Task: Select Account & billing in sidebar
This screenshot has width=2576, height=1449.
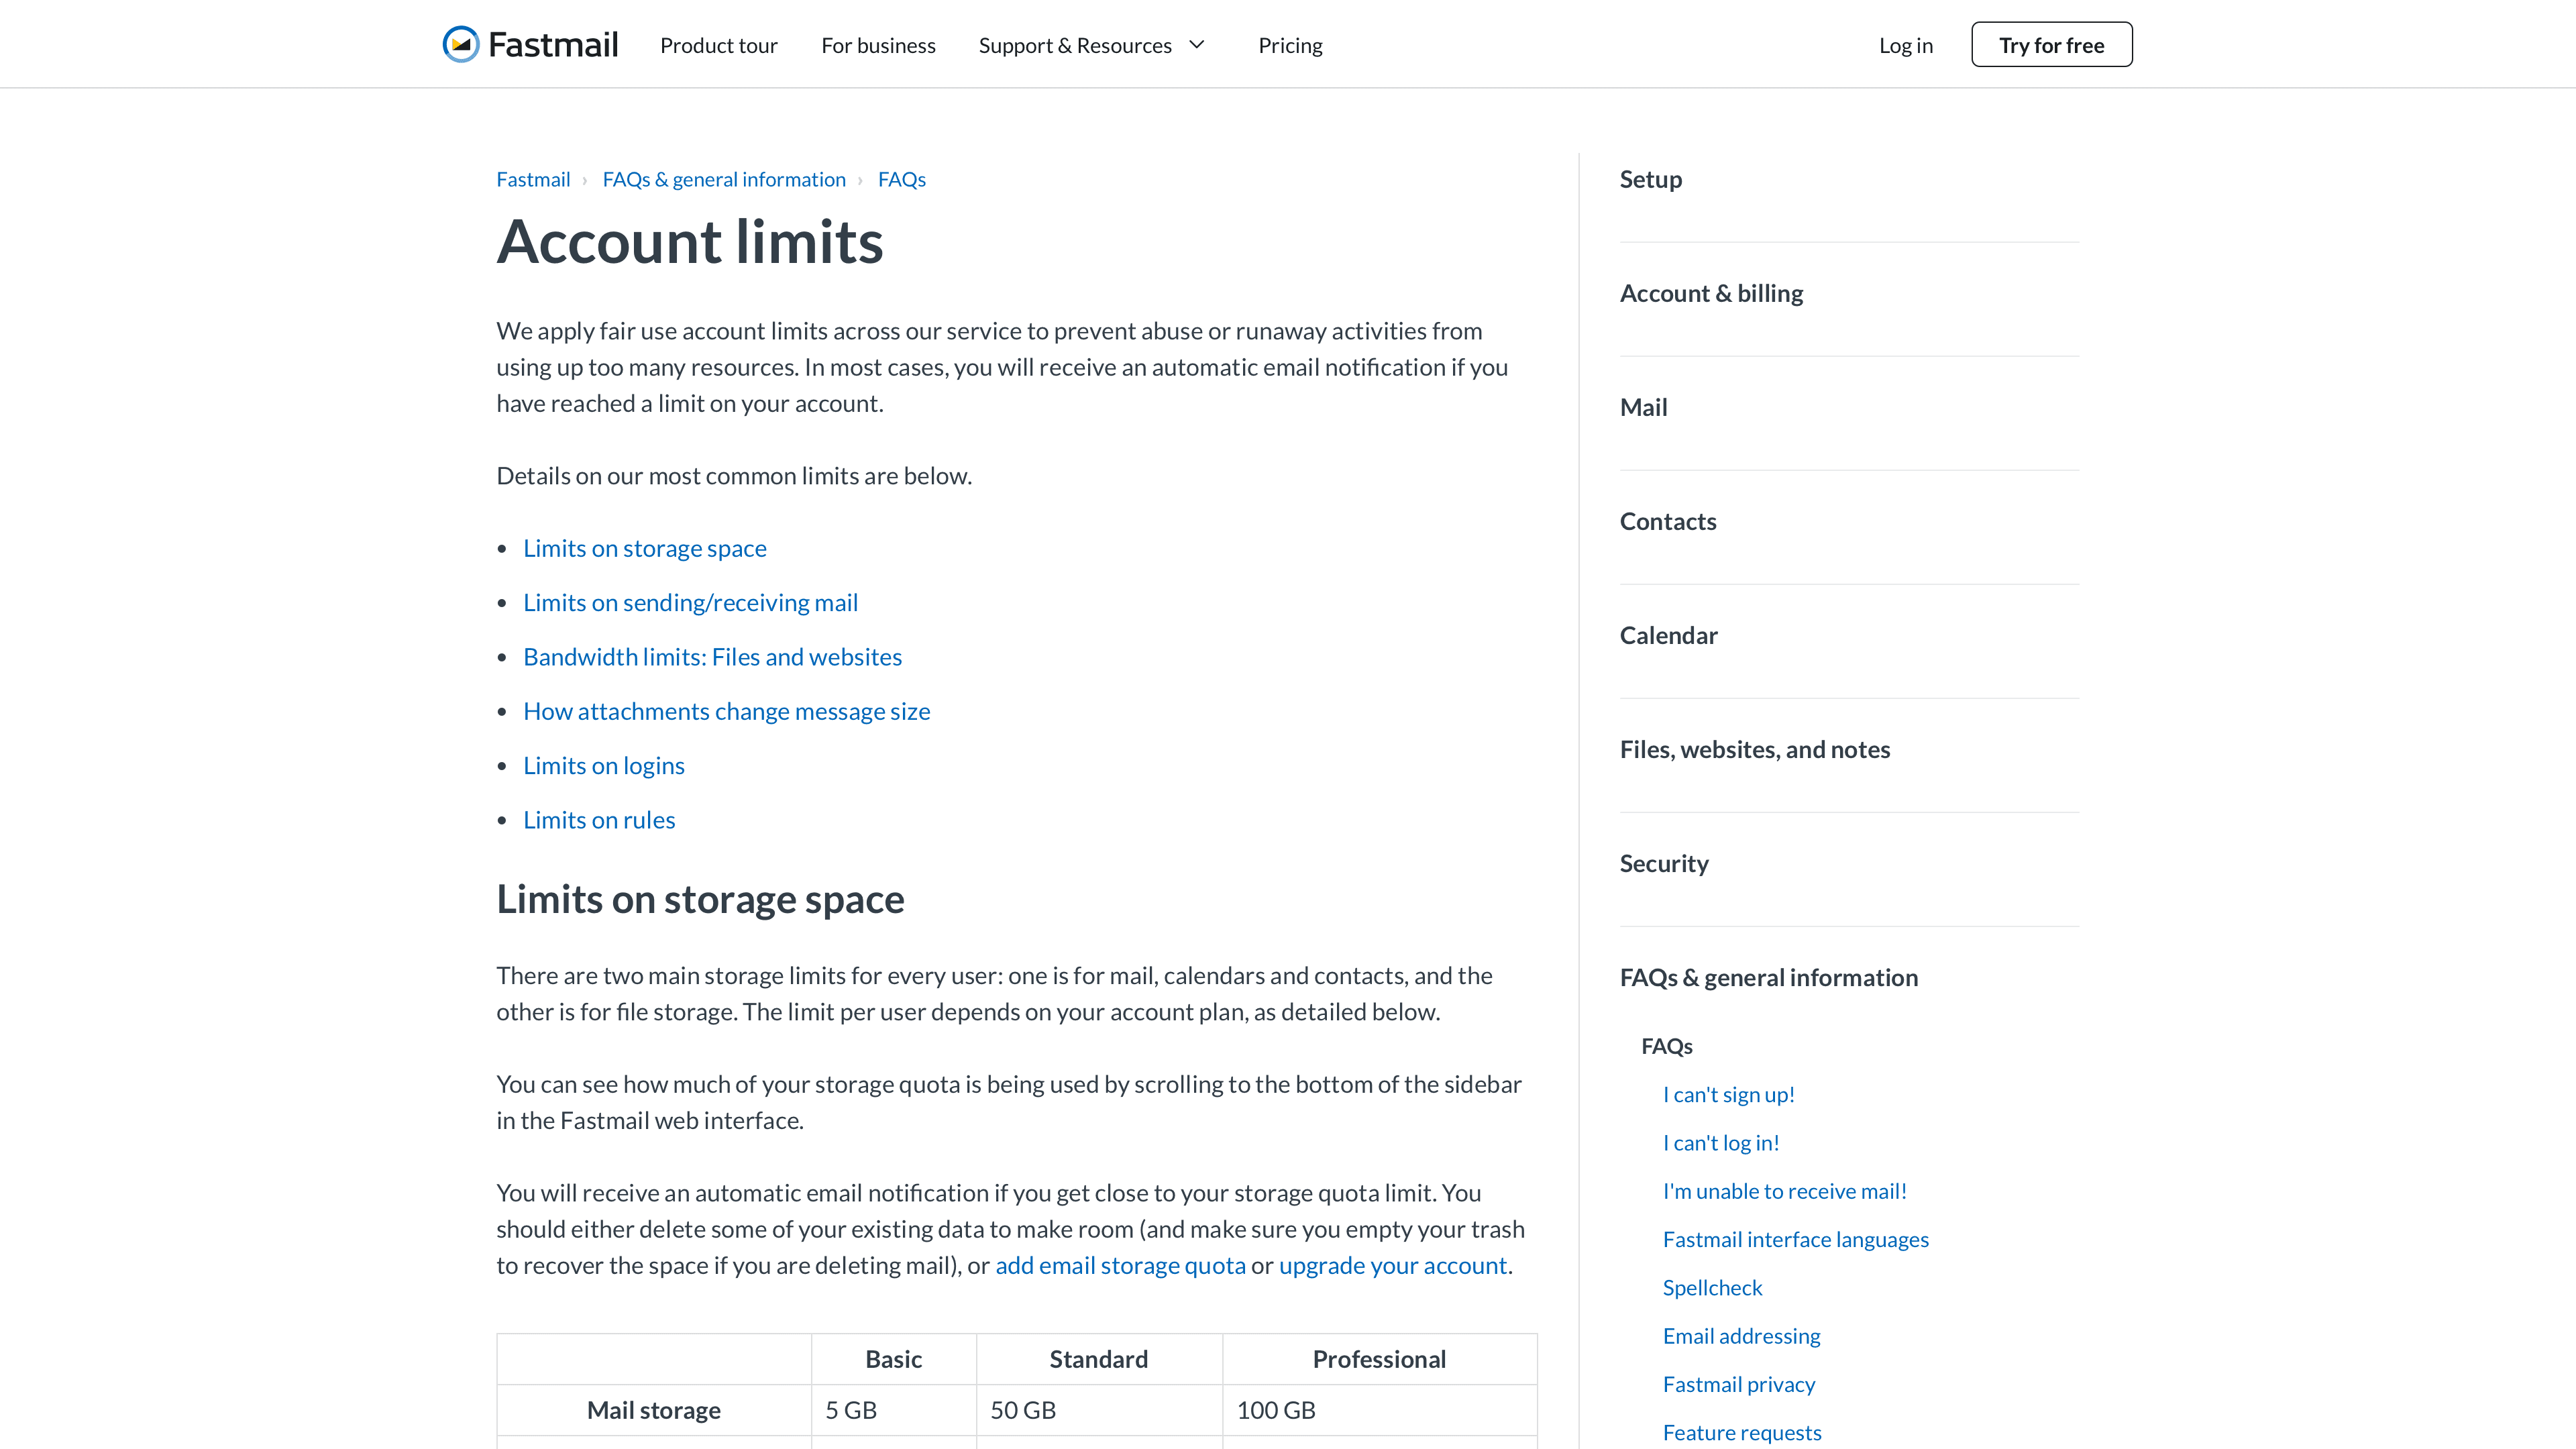Action: (1711, 292)
